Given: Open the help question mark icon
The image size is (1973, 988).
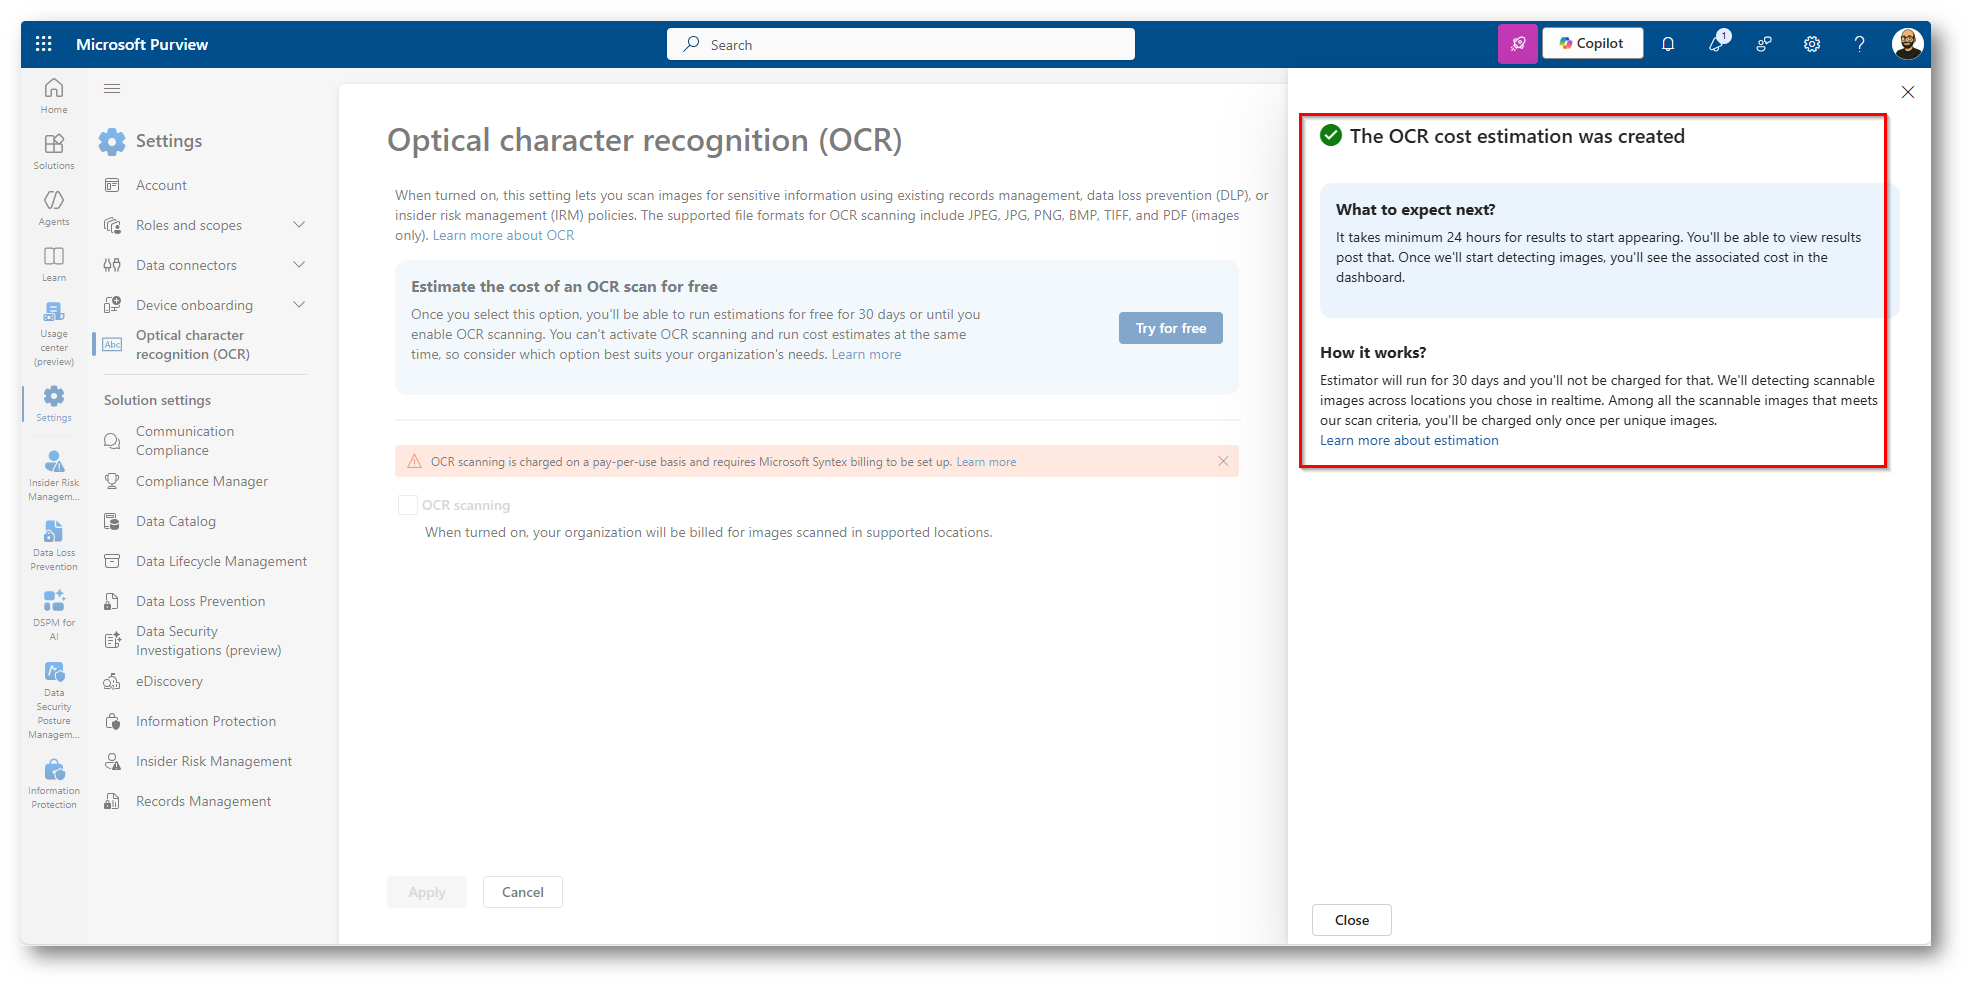Looking at the screenshot, I should point(1860,44).
